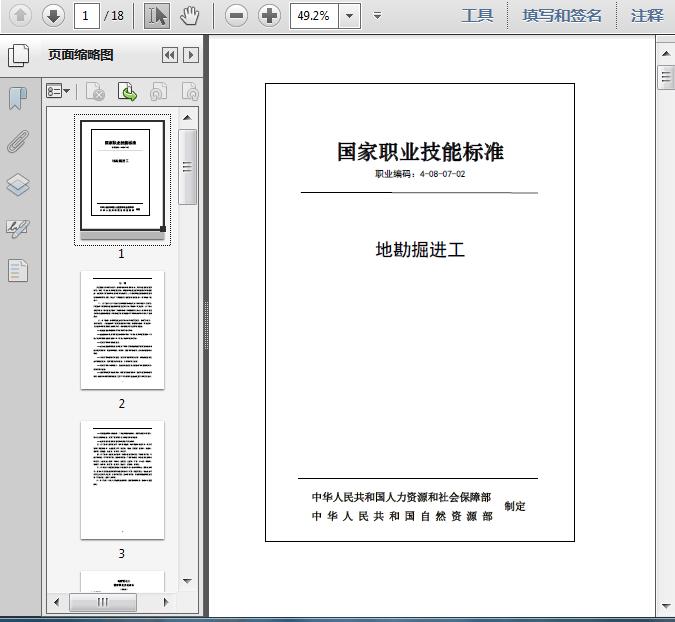The image size is (675, 622).
Task: Click text 中华人民共和国人力资源和社会保障部
Action: coord(402,497)
